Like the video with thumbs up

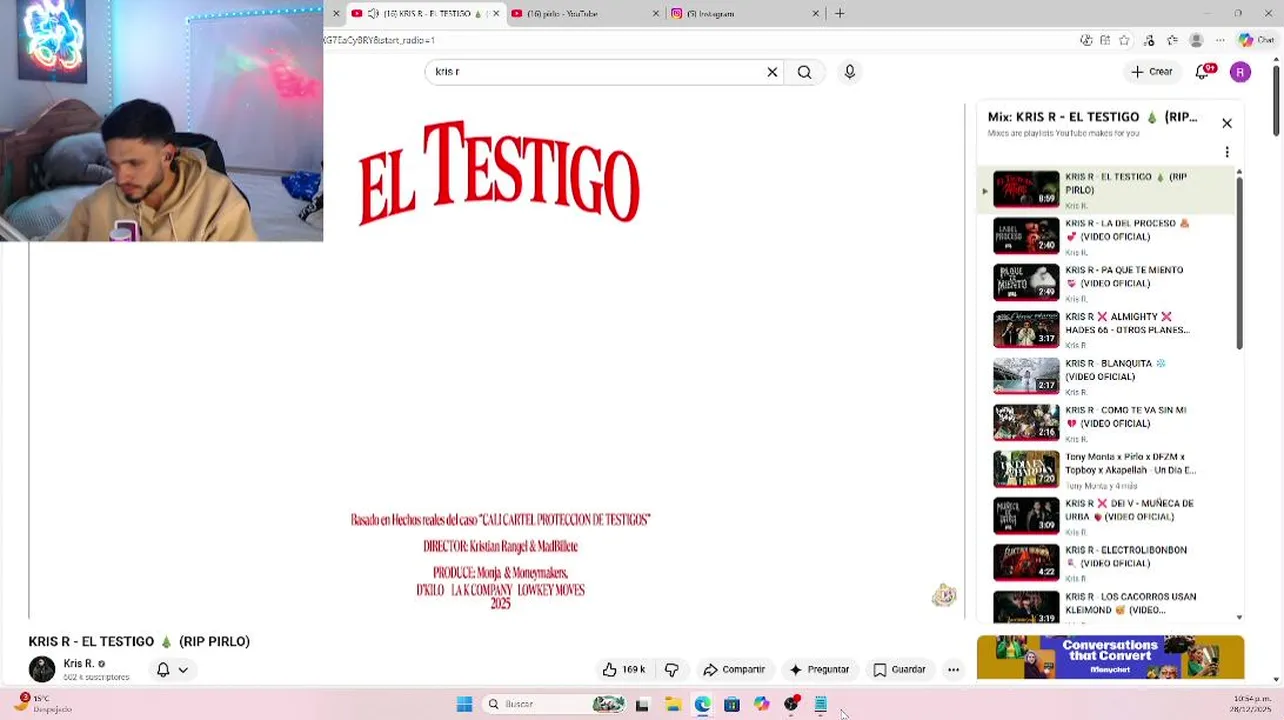coord(624,670)
